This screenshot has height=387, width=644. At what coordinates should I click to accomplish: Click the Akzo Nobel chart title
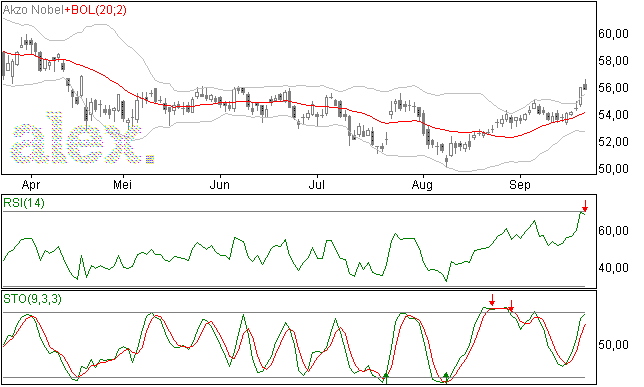coord(33,10)
